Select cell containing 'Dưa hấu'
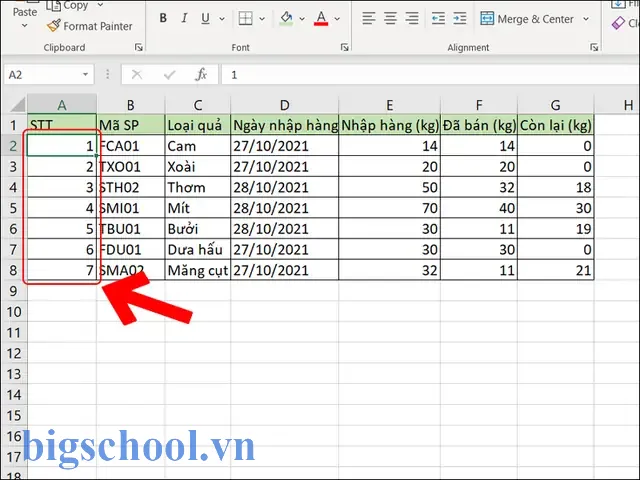This screenshot has height=480, width=640. click(x=198, y=250)
